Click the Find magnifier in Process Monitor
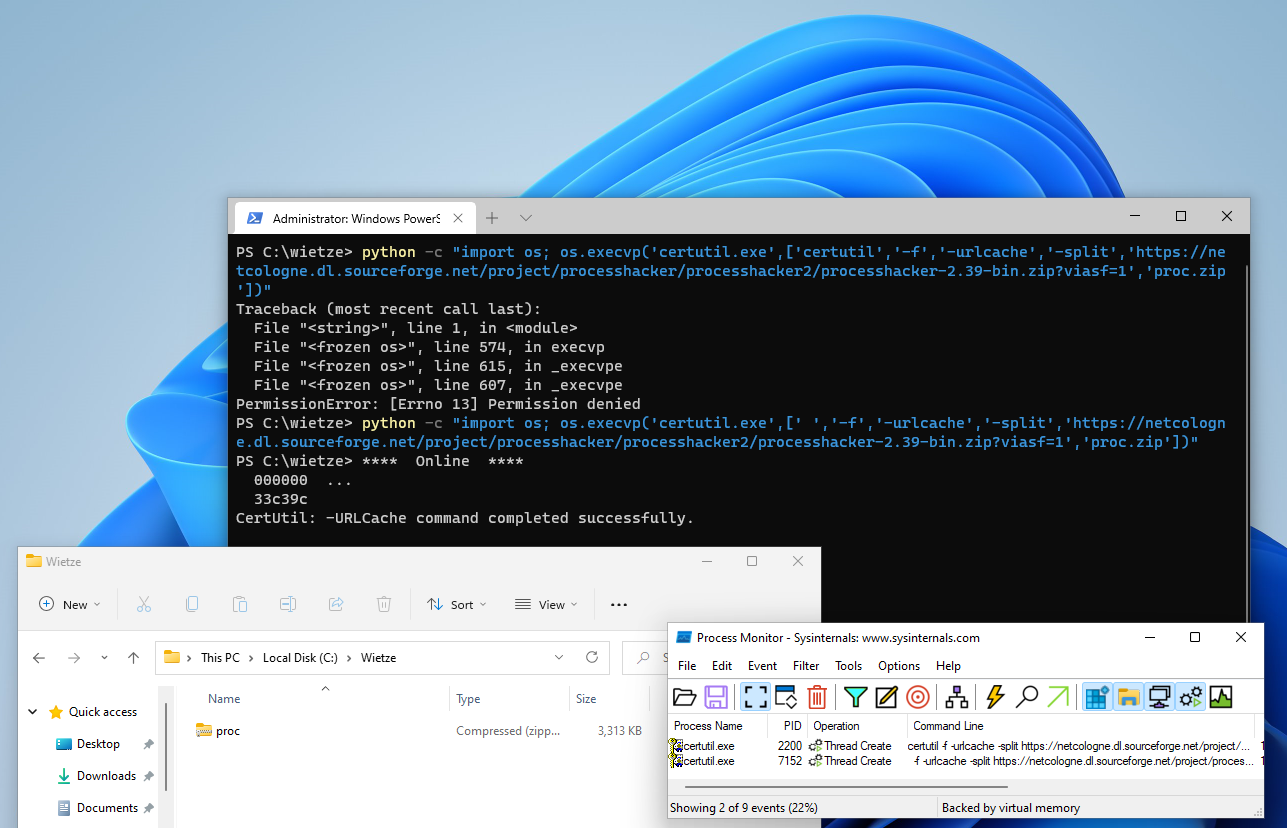 [x=1027, y=697]
